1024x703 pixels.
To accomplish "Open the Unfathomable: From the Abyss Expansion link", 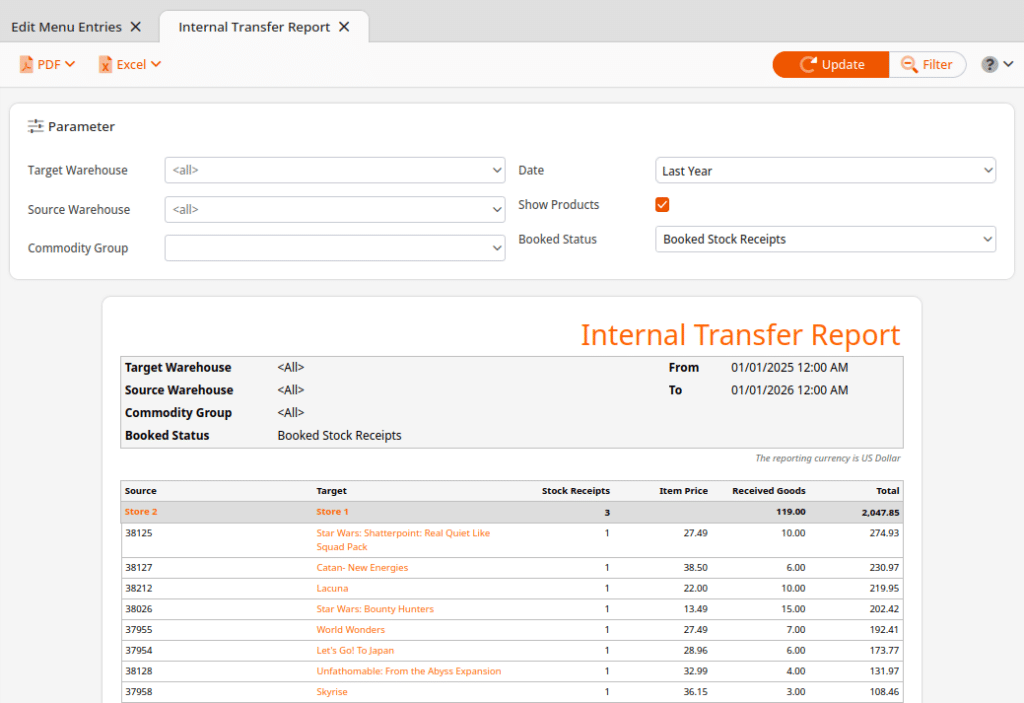I will pos(409,671).
